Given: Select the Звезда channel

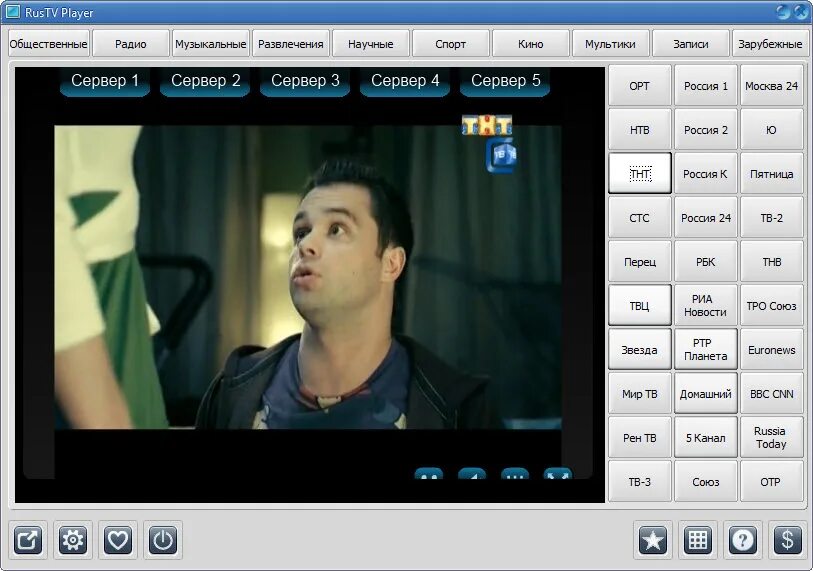Looking at the screenshot, I should tap(640, 350).
